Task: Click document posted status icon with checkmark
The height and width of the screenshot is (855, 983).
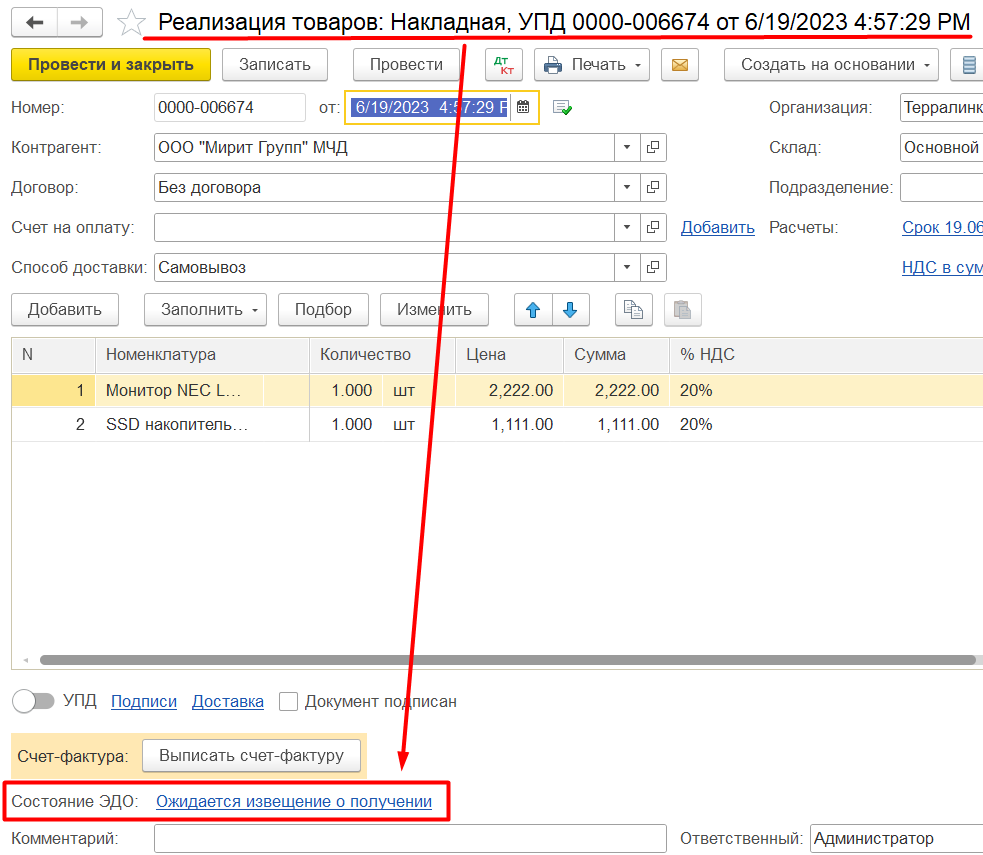Action: tap(562, 107)
